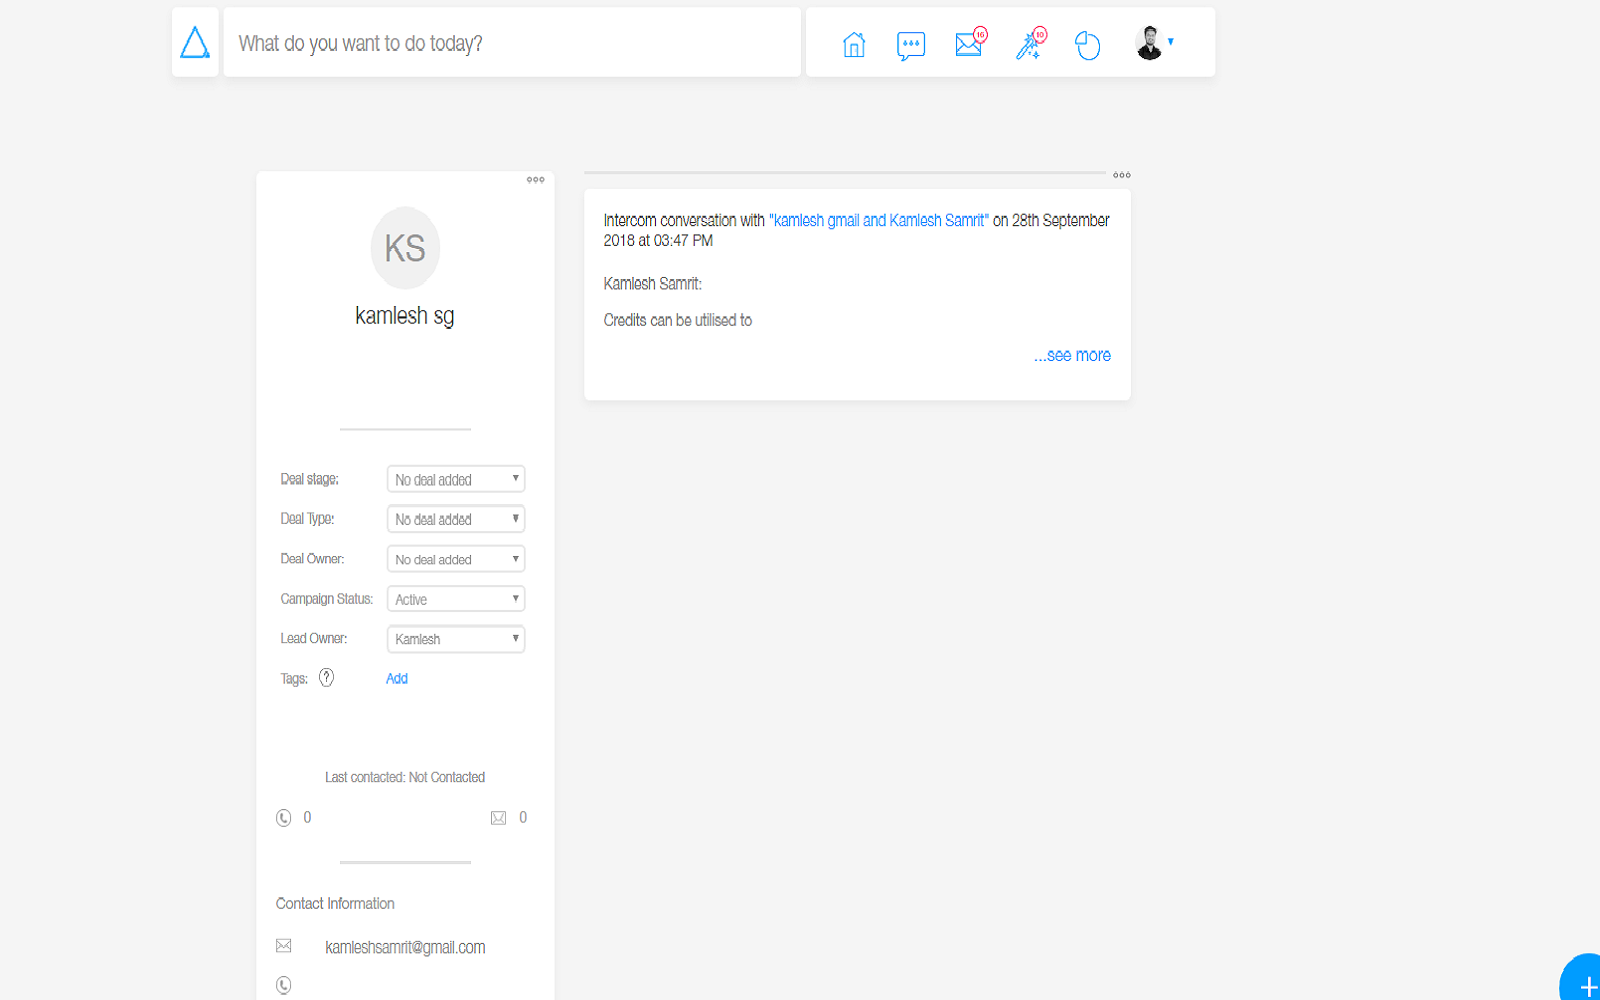Screen dimensions: 1600x1000
Task: Click the envelope icon next to email count
Action: (498, 817)
